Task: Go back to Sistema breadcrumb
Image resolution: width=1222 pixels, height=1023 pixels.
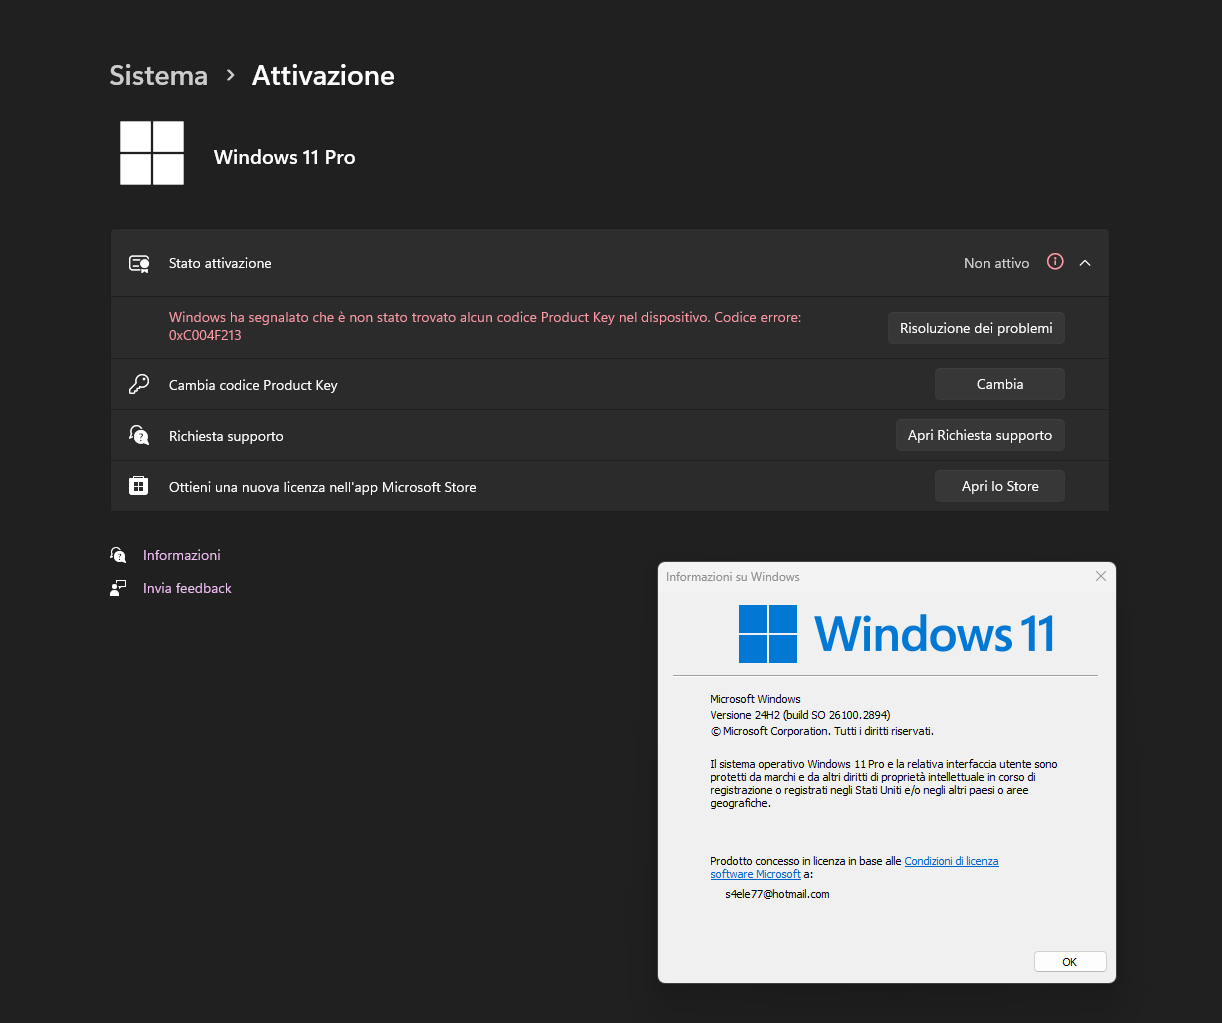Action: click(x=158, y=76)
